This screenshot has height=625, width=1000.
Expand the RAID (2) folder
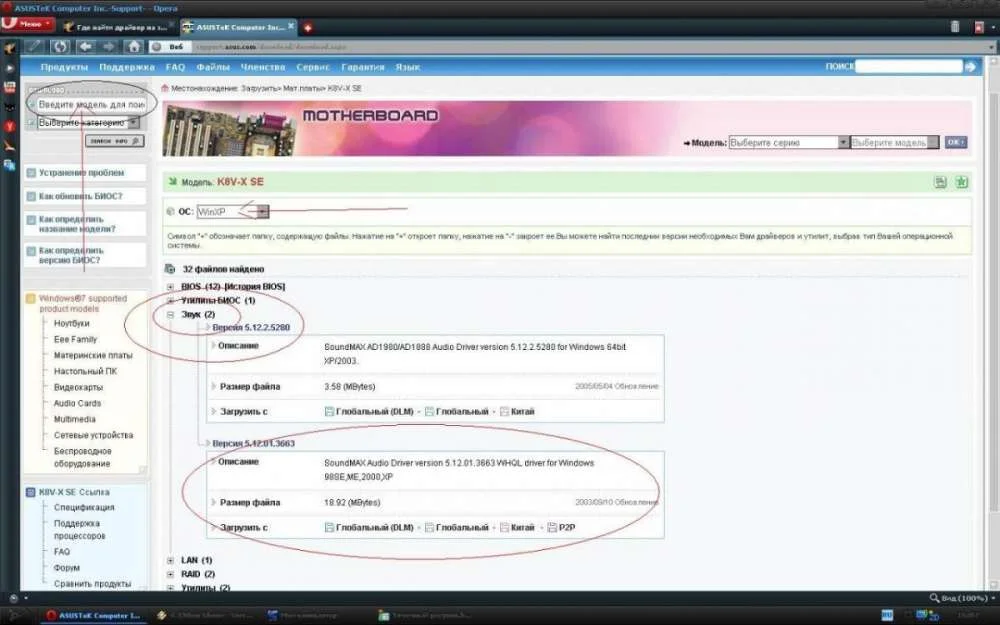(170, 575)
